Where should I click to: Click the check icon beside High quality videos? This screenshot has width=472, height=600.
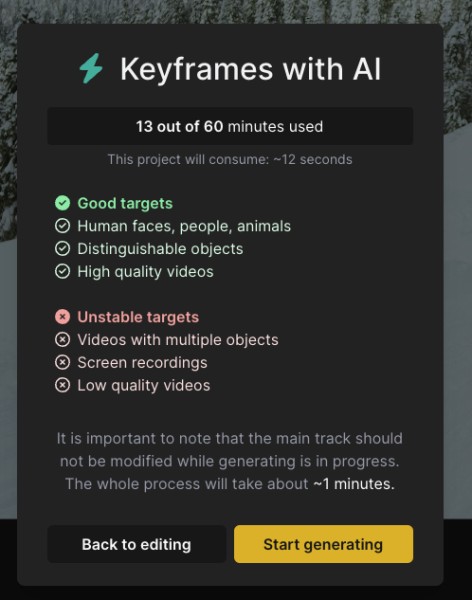pyautogui.click(x=62, y=271)
